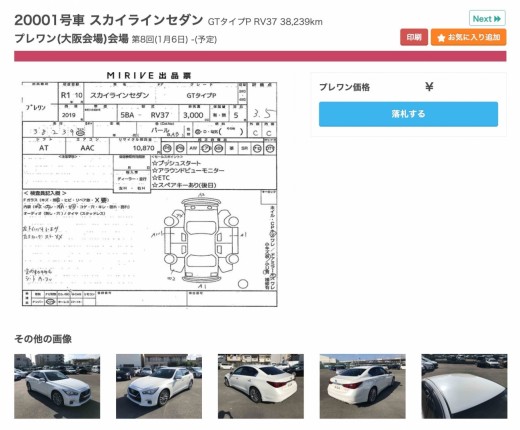520x430 pixels.
Task: Open rear-left side view car thumbnail
Action: (x=261, y=386)
